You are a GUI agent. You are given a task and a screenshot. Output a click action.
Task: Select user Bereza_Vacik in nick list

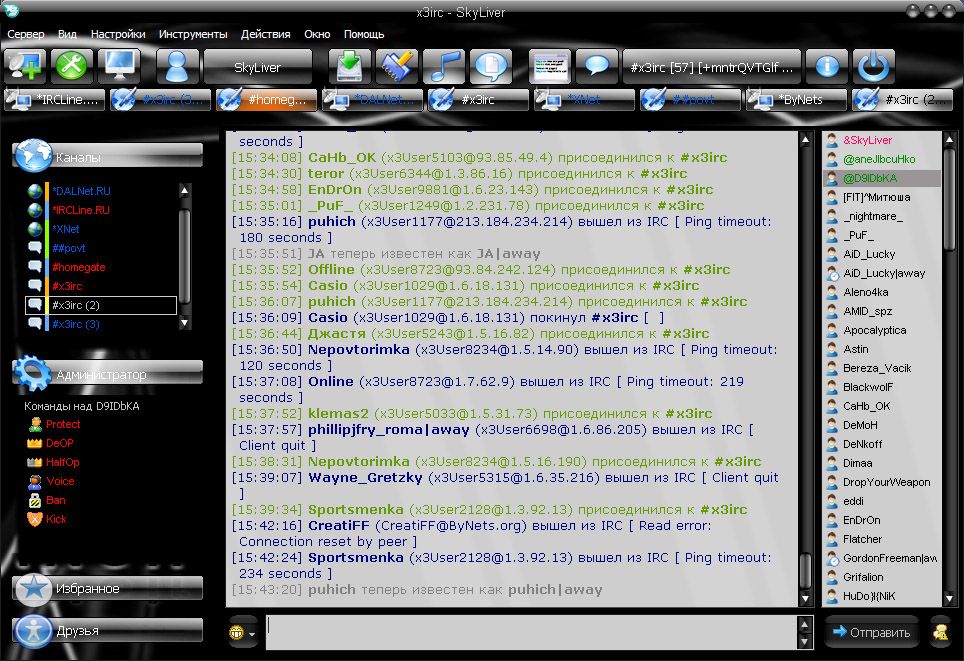(x=881, y=369)
